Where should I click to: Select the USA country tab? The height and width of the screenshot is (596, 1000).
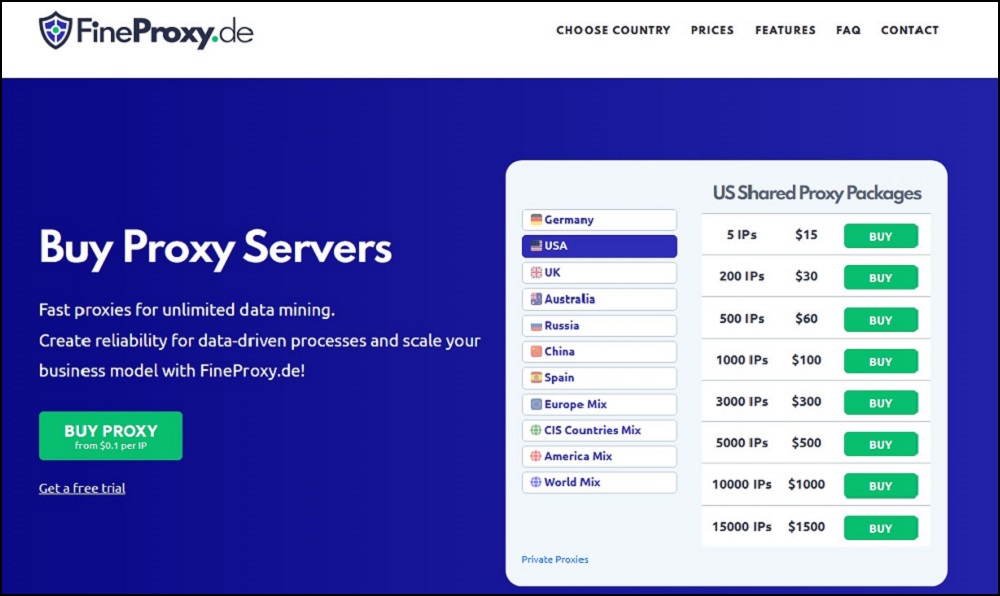pos(599,246)
